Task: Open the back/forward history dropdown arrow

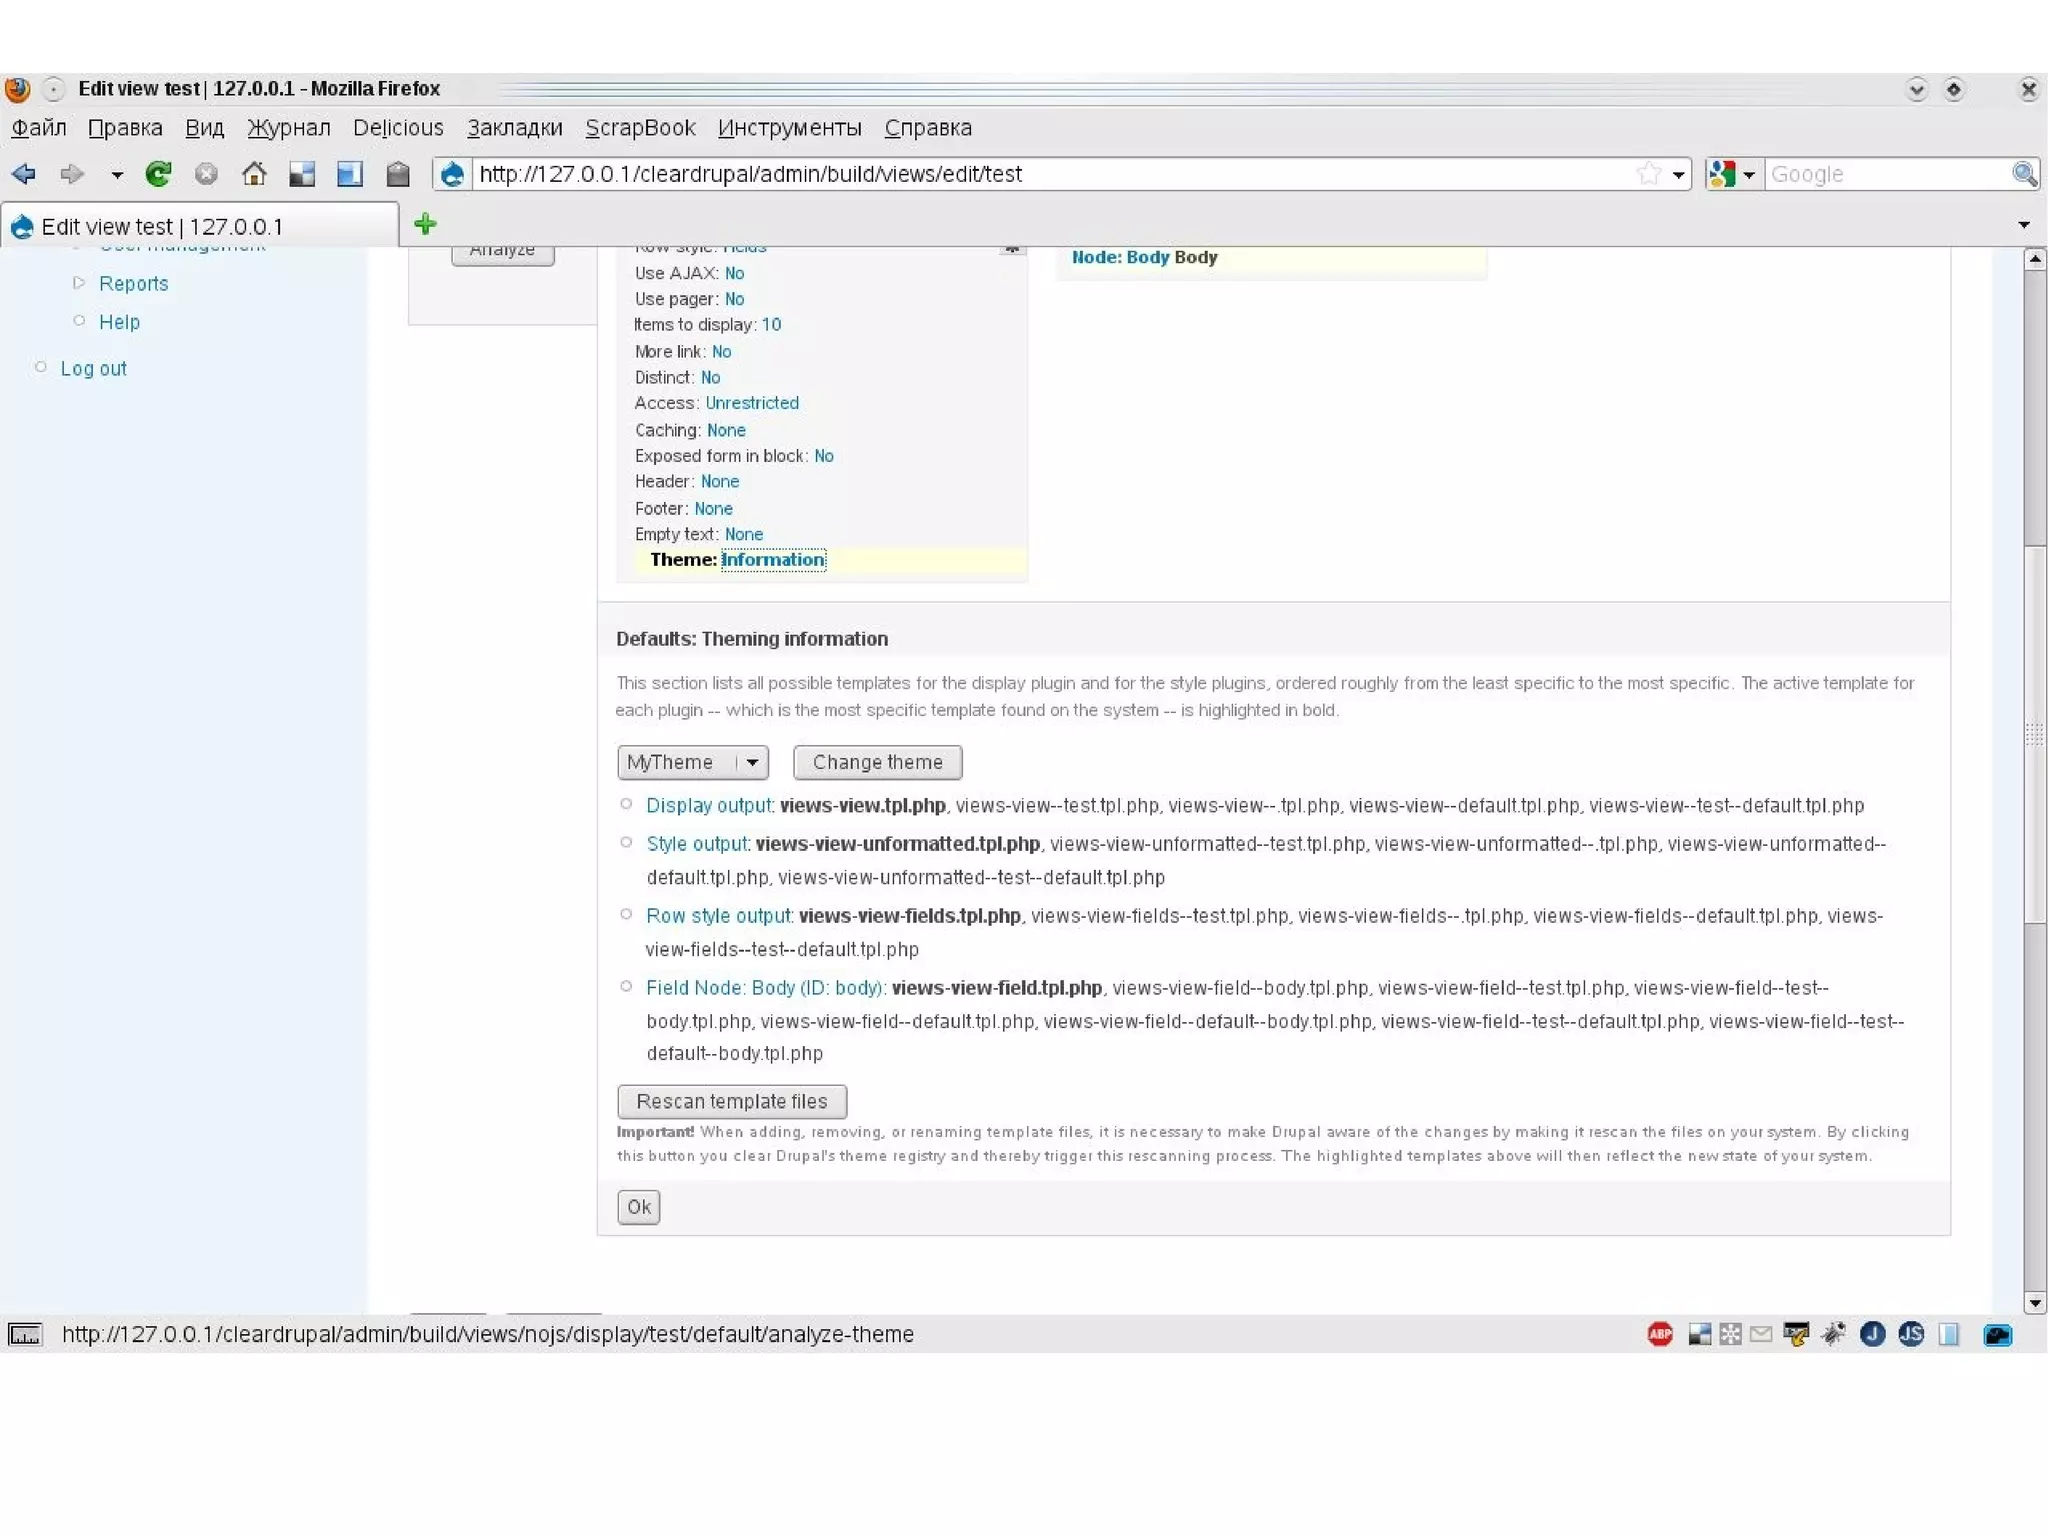Action: [x=117, y=174]
